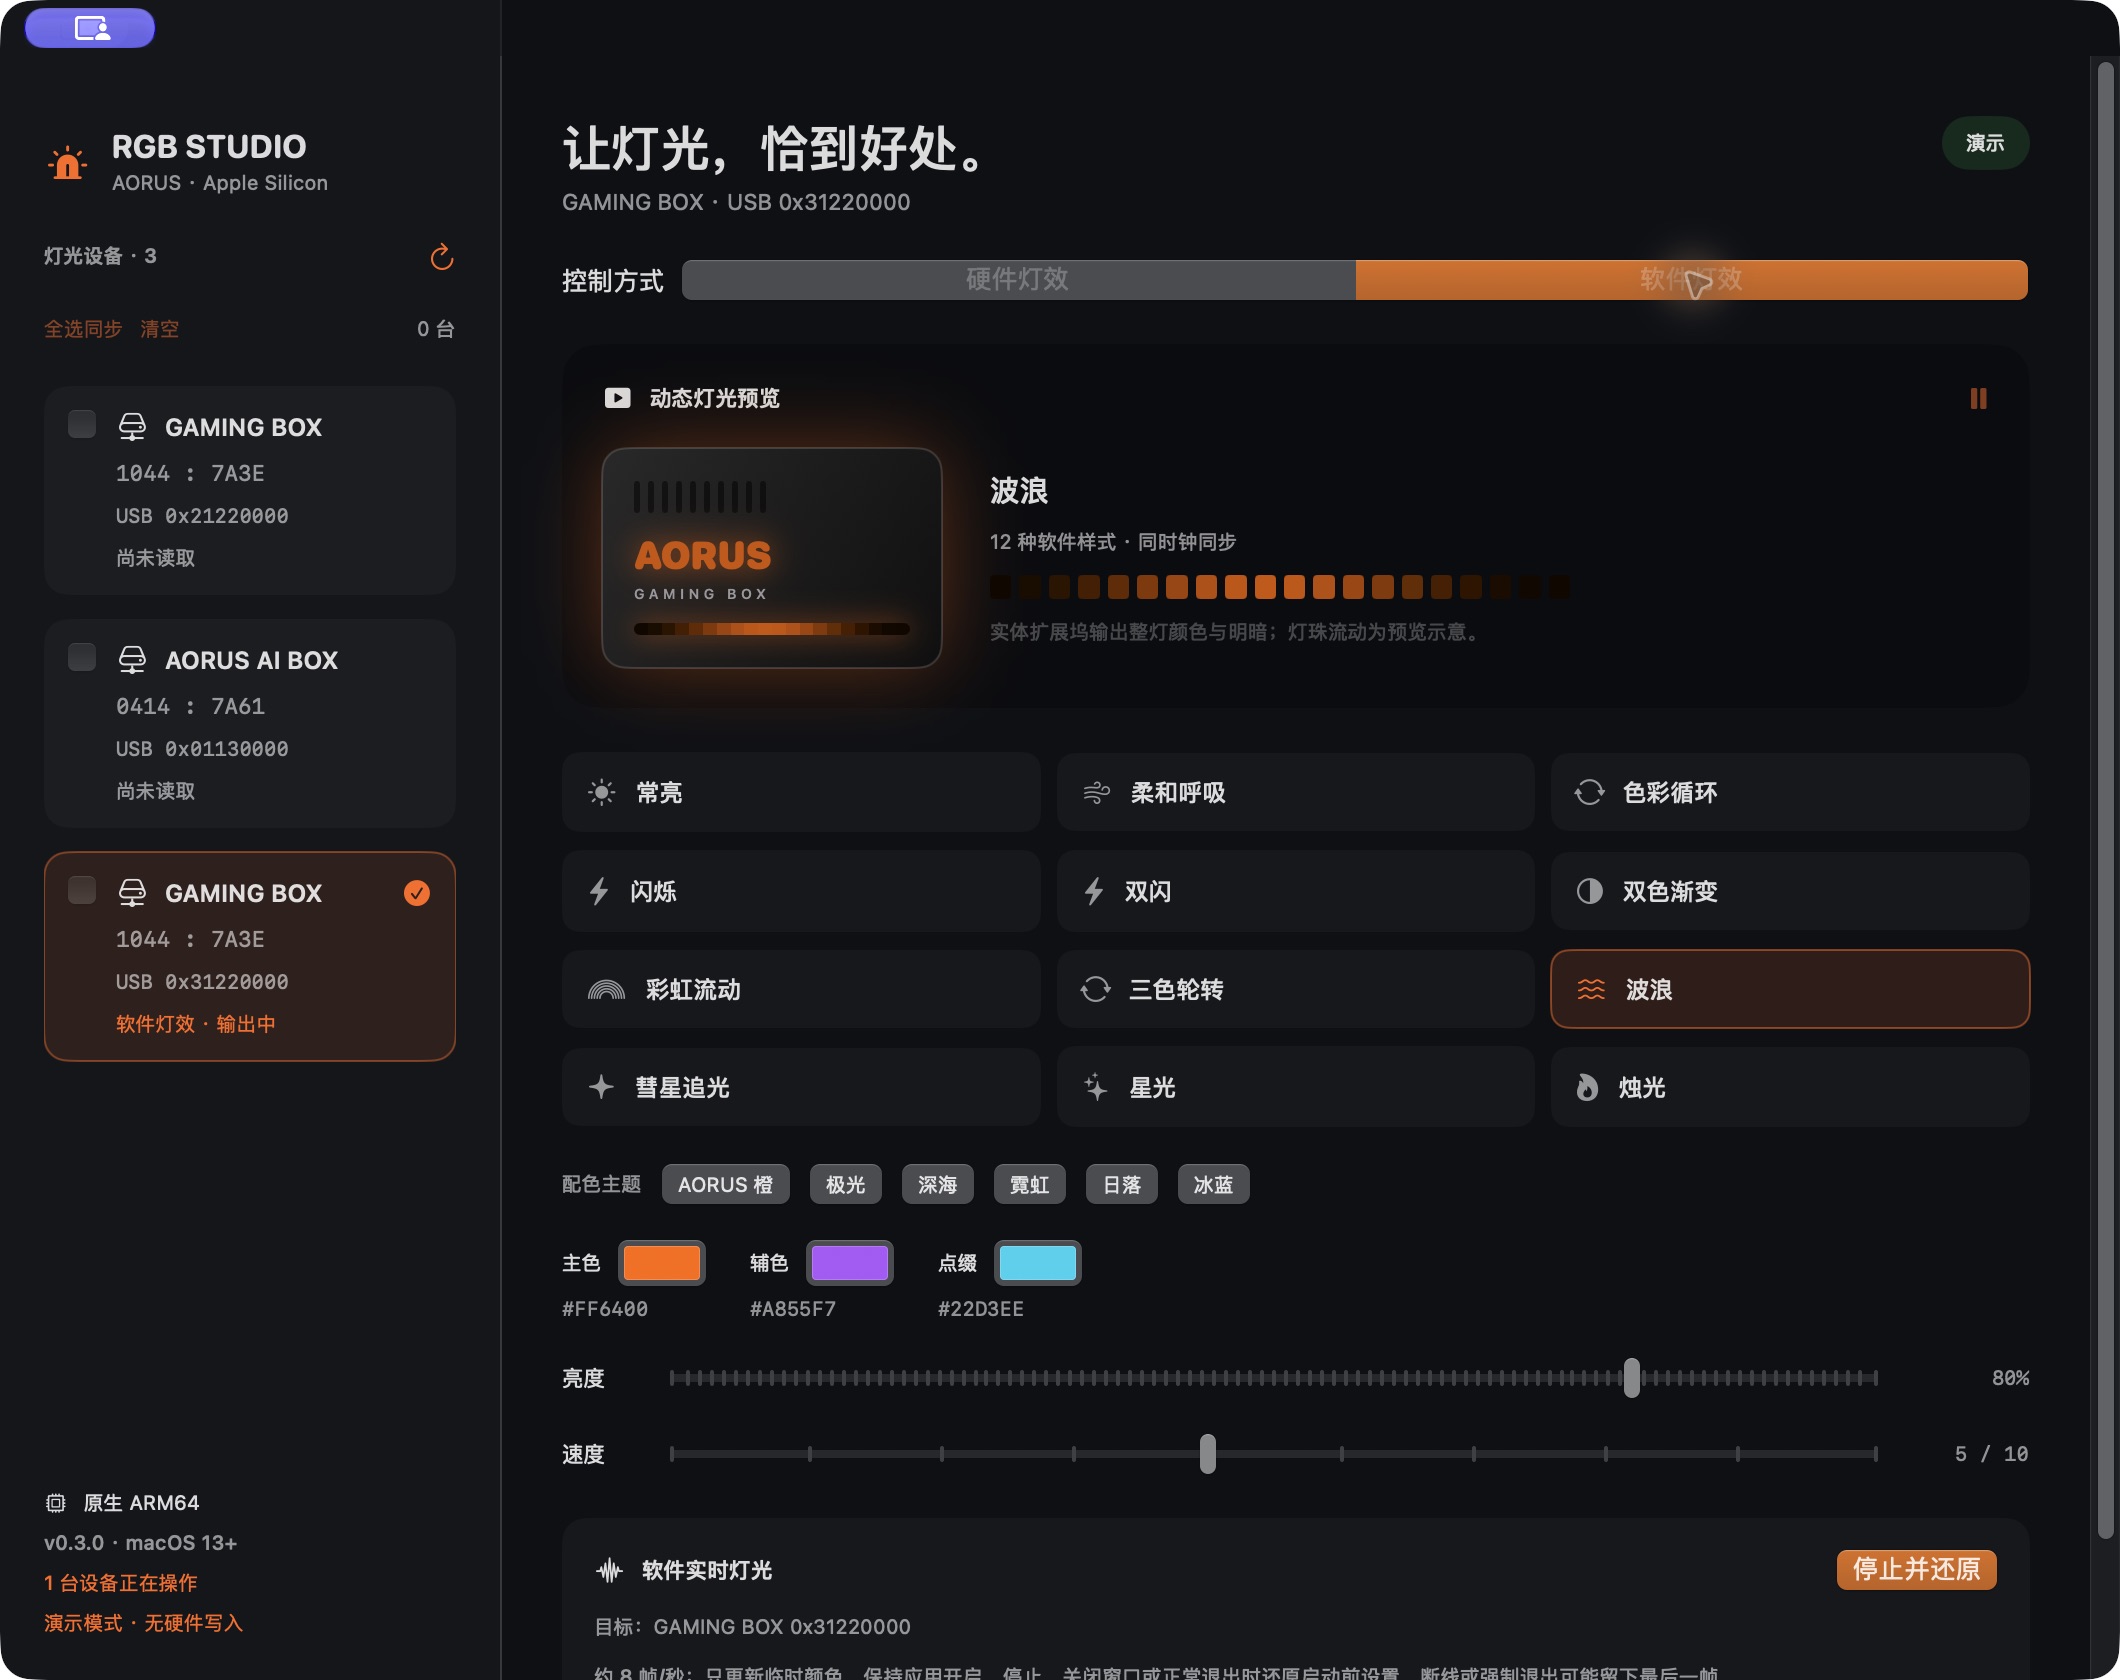This screenshot has height=1680, width=2120.
Task: Click the refresh devices icon
Action: [x=442, y=258]
